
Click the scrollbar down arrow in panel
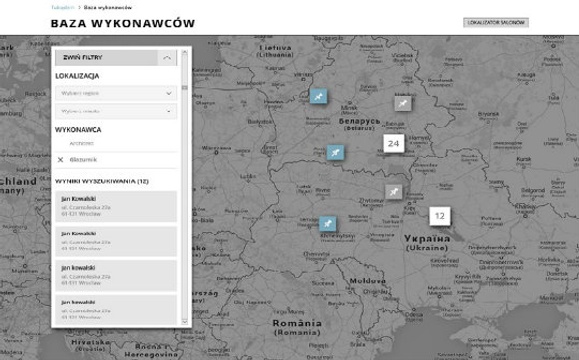(x=185, y=322)
